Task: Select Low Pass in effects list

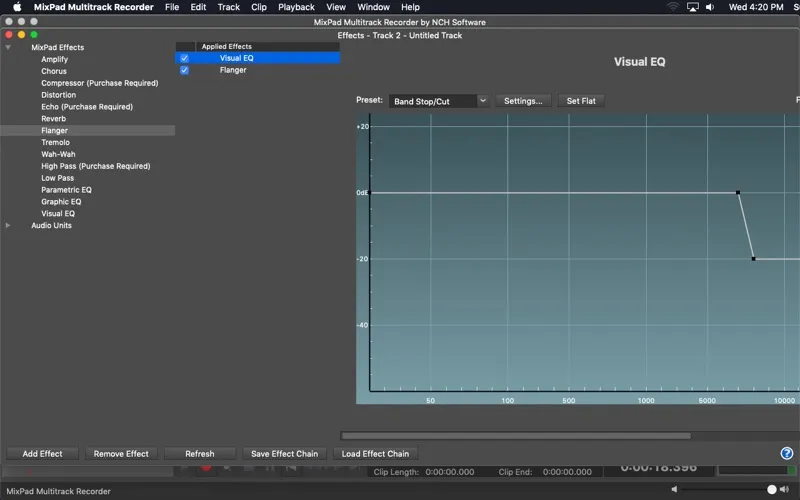Action: click(x=57, y=178)
